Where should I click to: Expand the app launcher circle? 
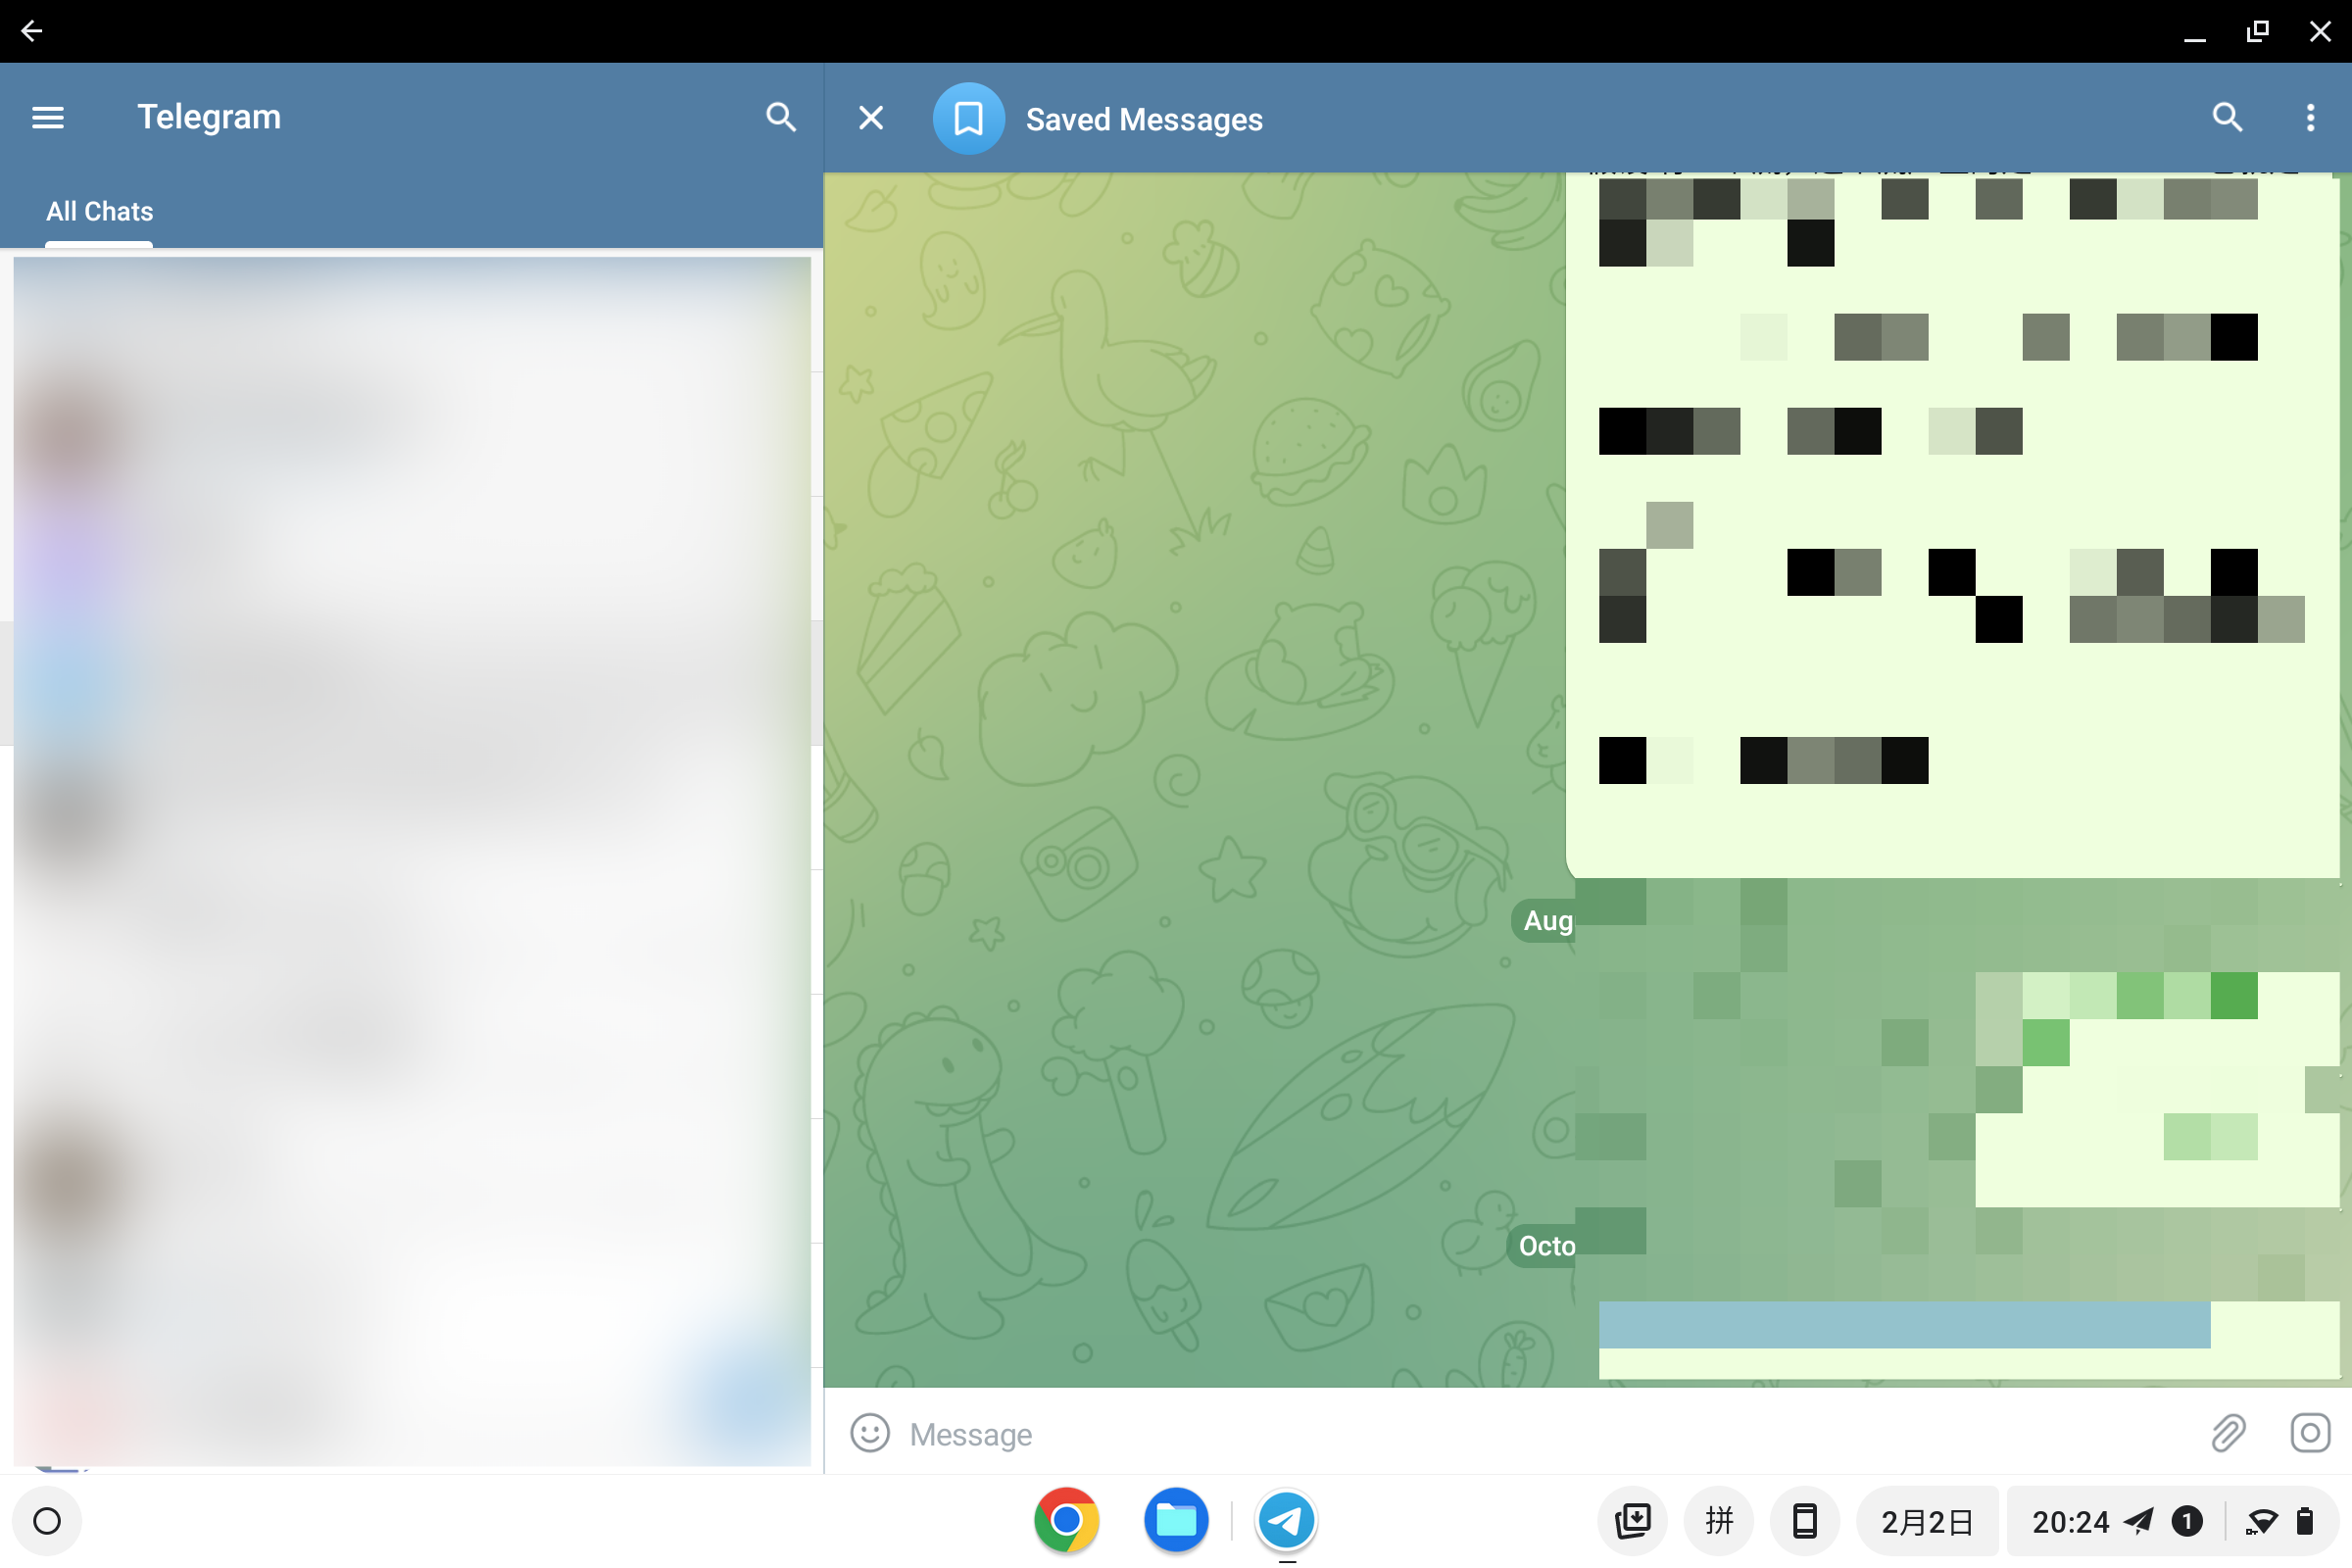(x=47, y=1520)
